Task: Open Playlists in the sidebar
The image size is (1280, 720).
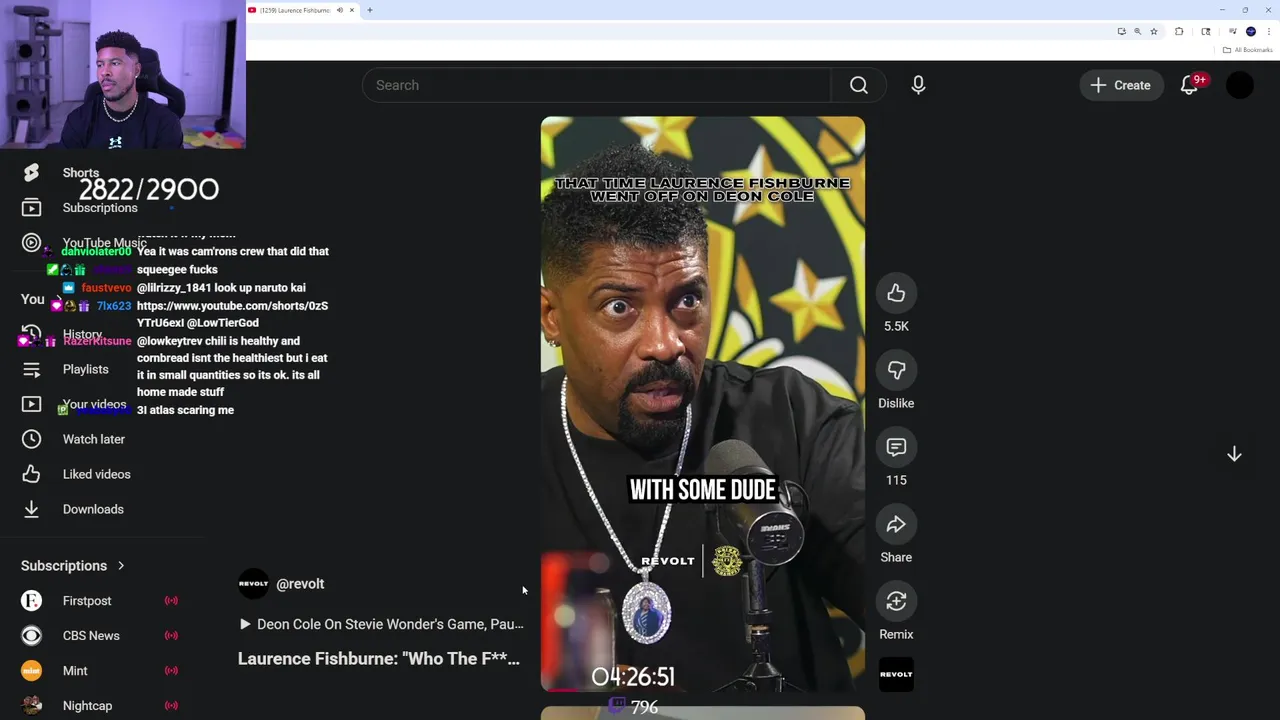Action: pyautogui.click(x=85, y=369)
